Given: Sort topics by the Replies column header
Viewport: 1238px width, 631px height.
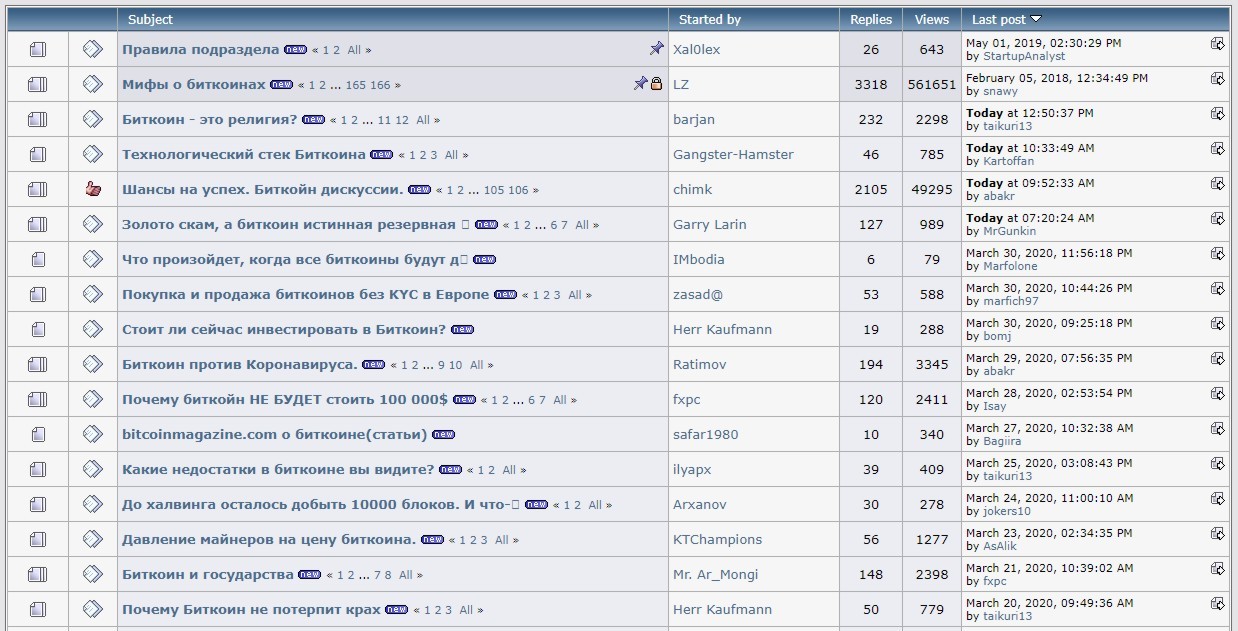Looking at the screenshot, I should (x=870, y=19).
